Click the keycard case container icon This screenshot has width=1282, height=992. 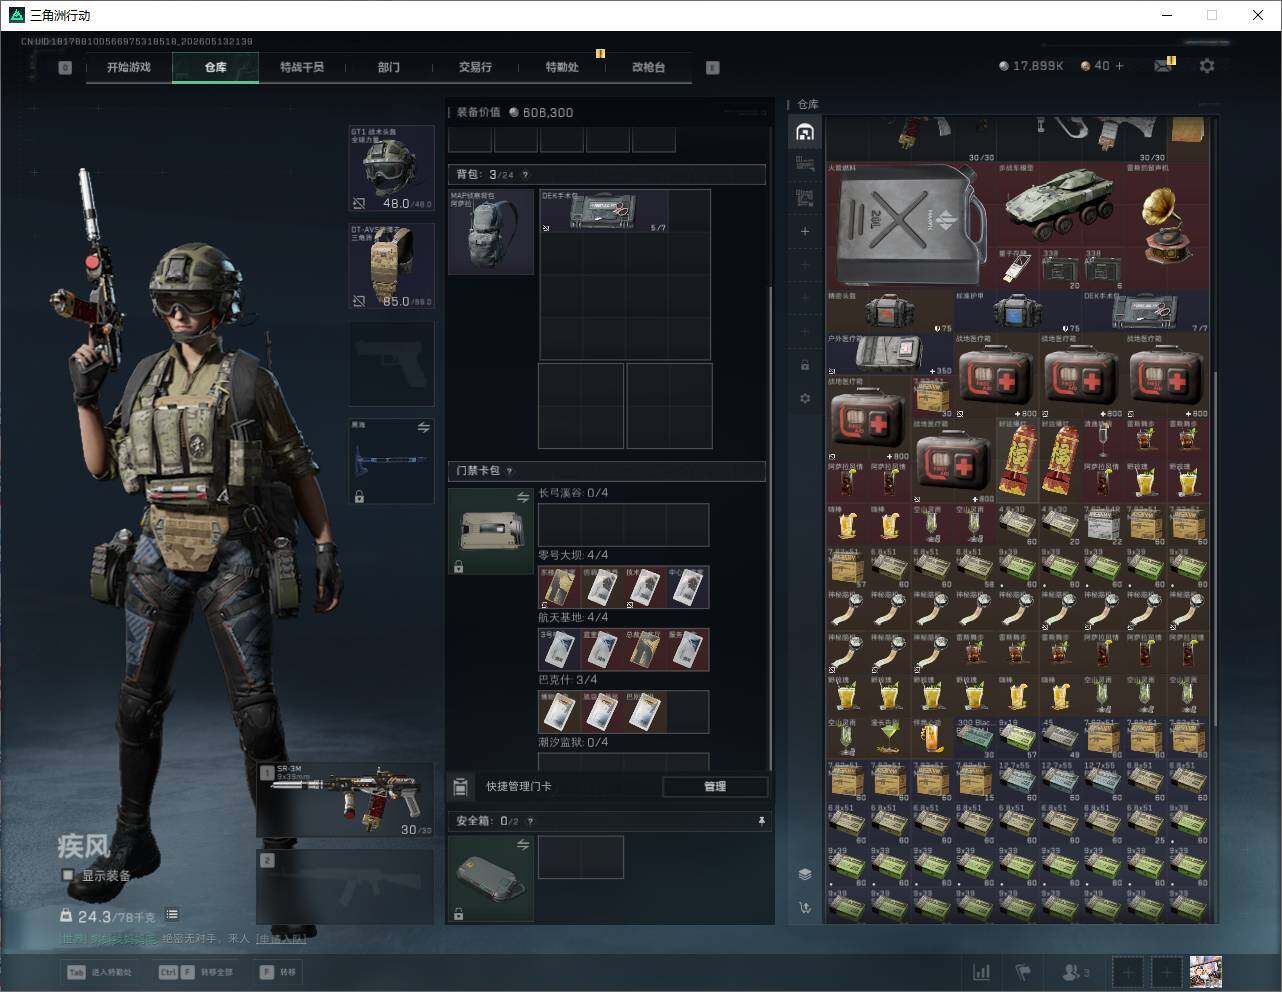[x=490, y=530]
